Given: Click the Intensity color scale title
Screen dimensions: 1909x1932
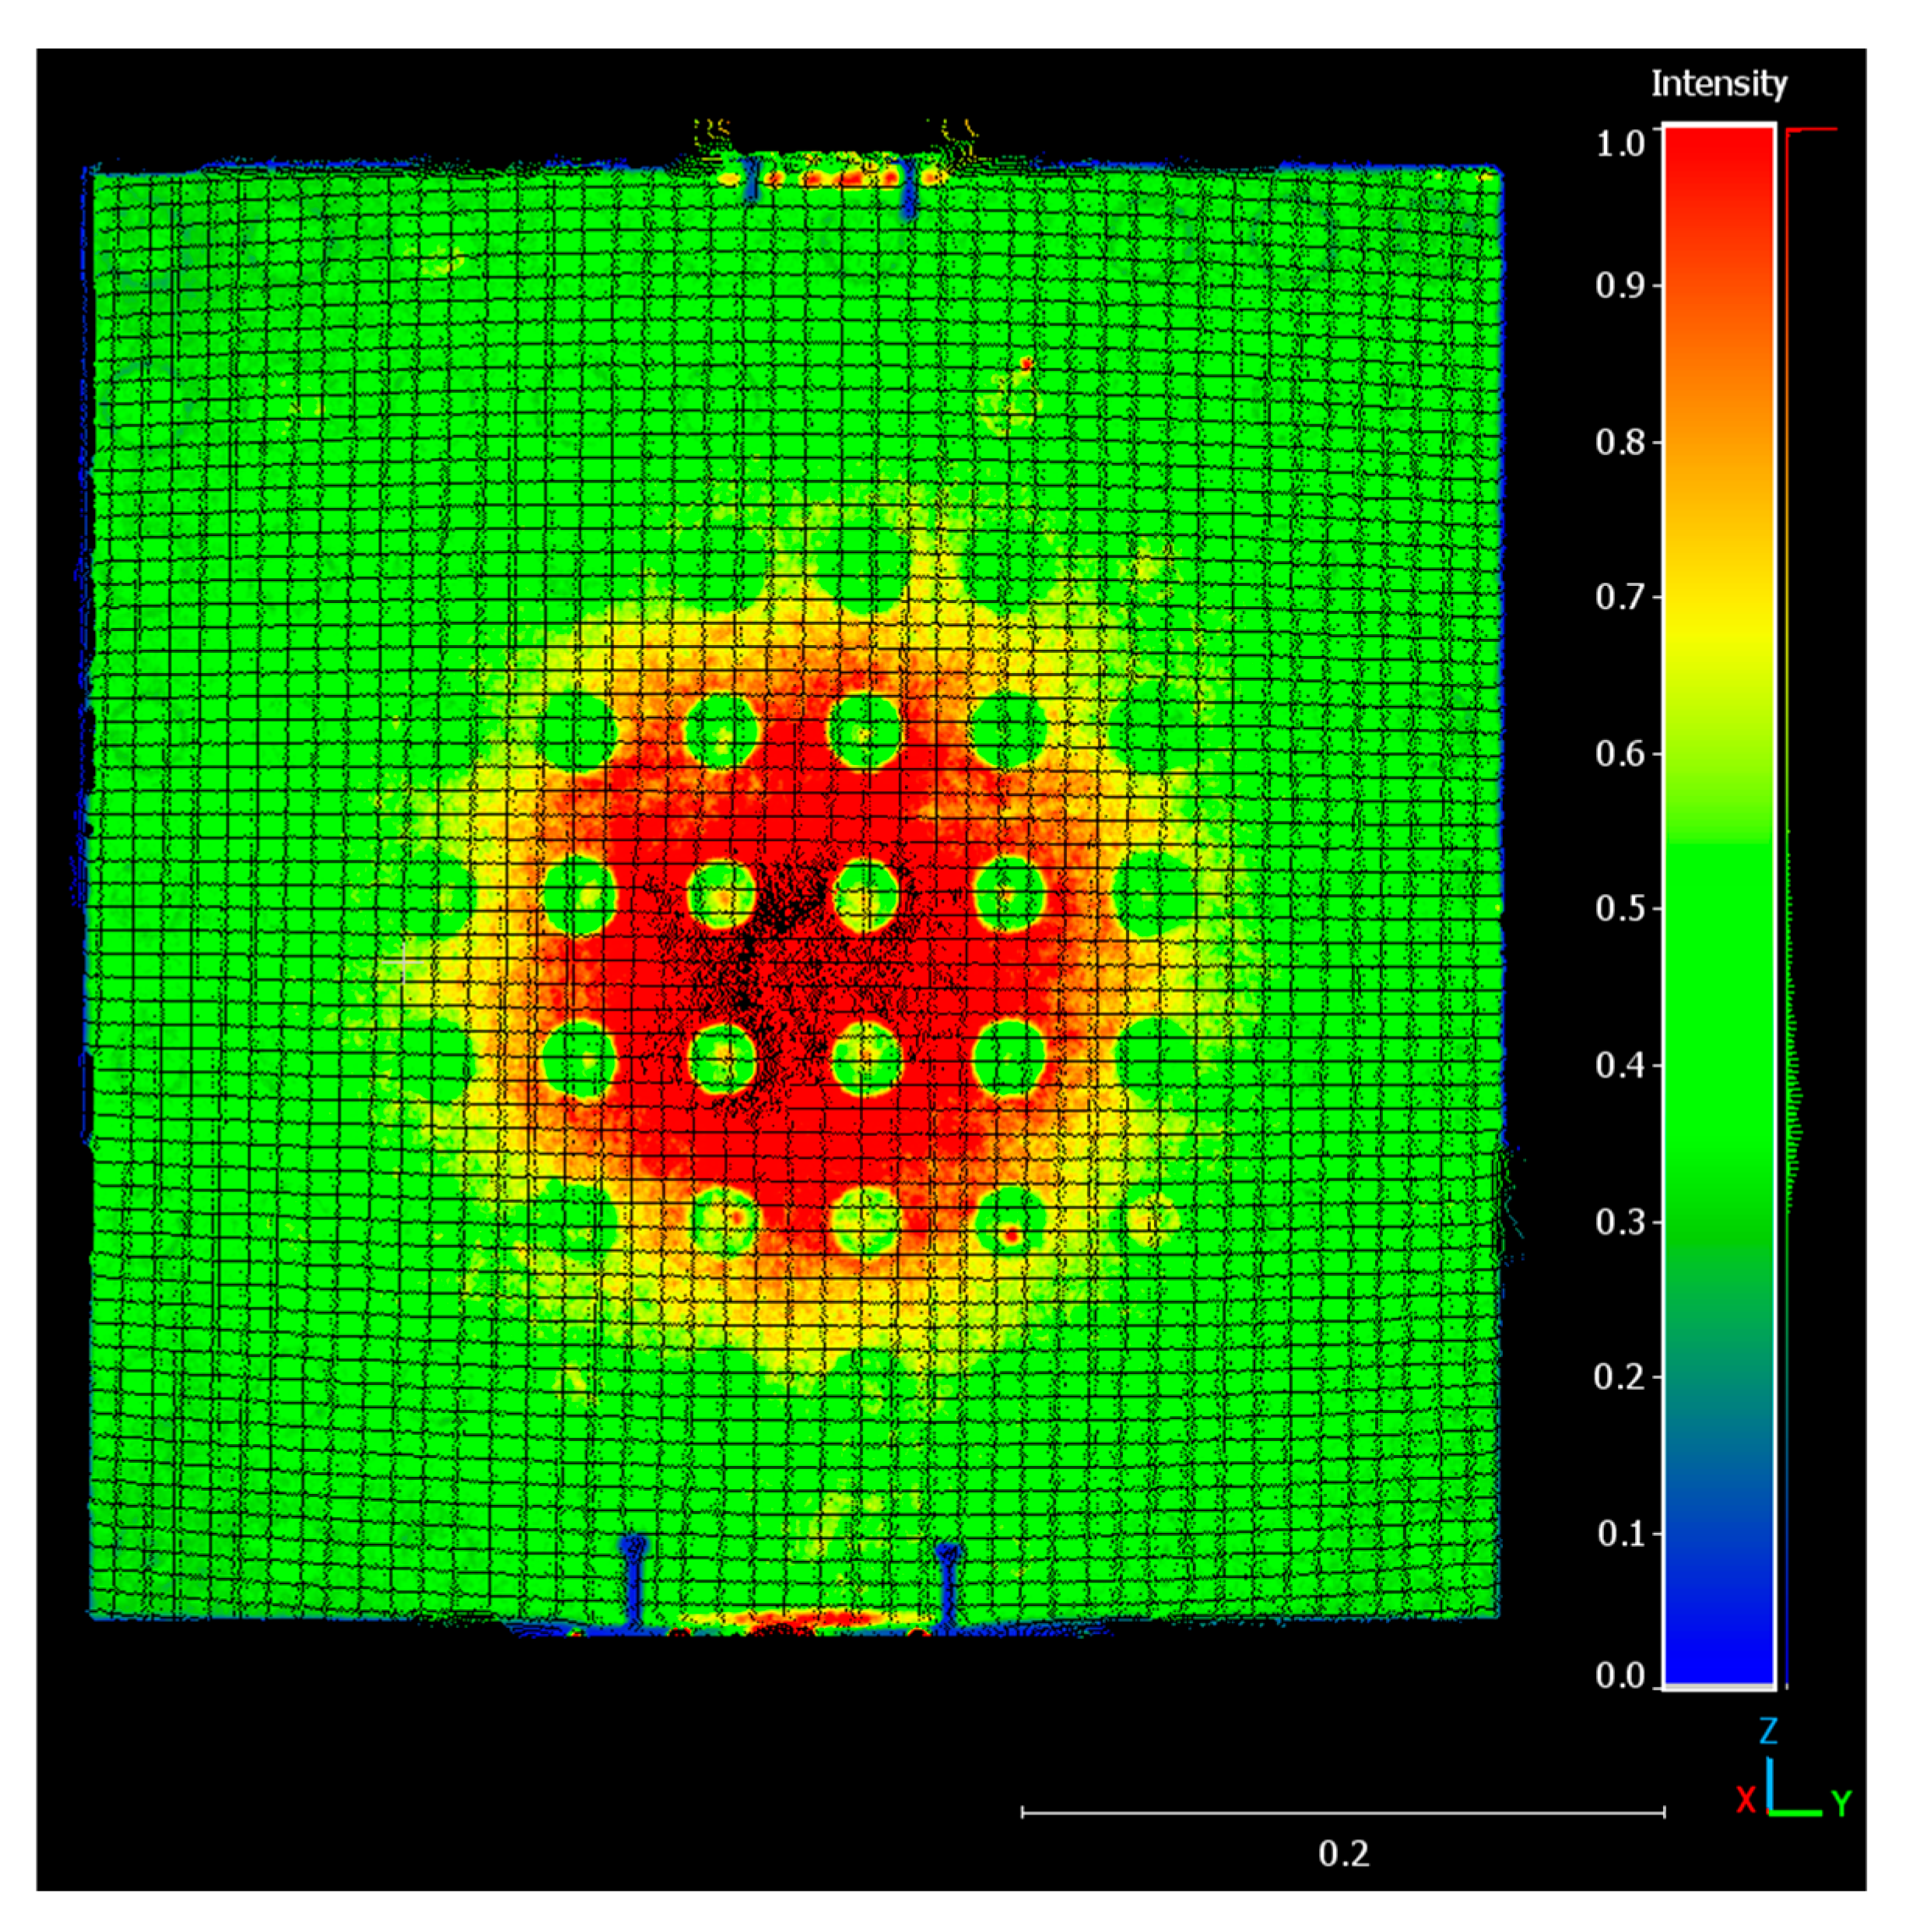Looking at the screenshot, I should [1718, 84].
